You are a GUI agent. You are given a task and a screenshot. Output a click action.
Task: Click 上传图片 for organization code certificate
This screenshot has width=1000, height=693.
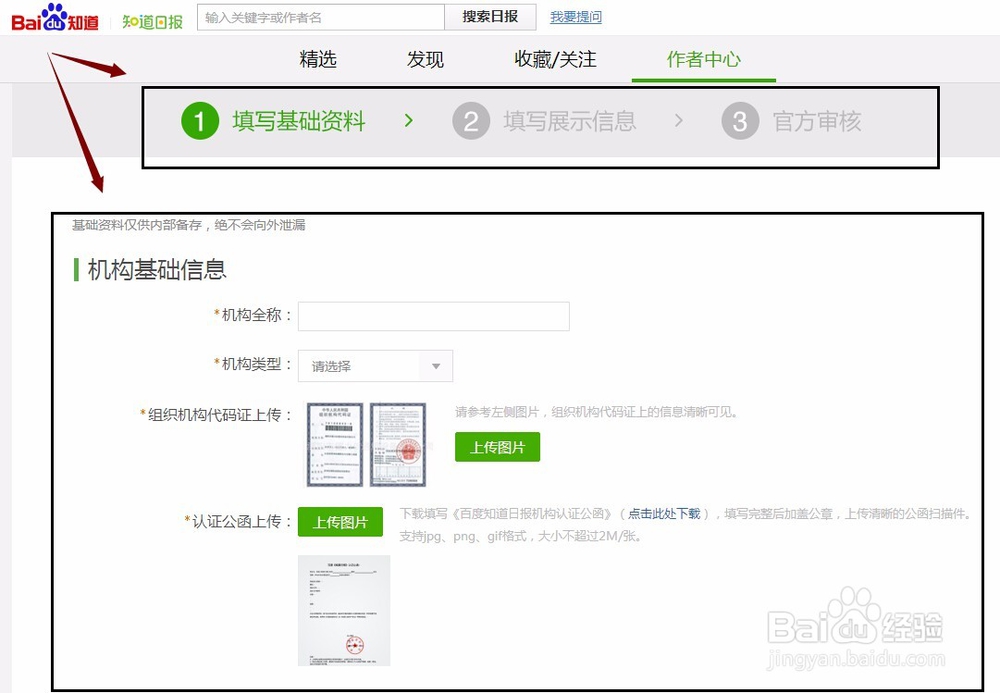click(497, 447)
